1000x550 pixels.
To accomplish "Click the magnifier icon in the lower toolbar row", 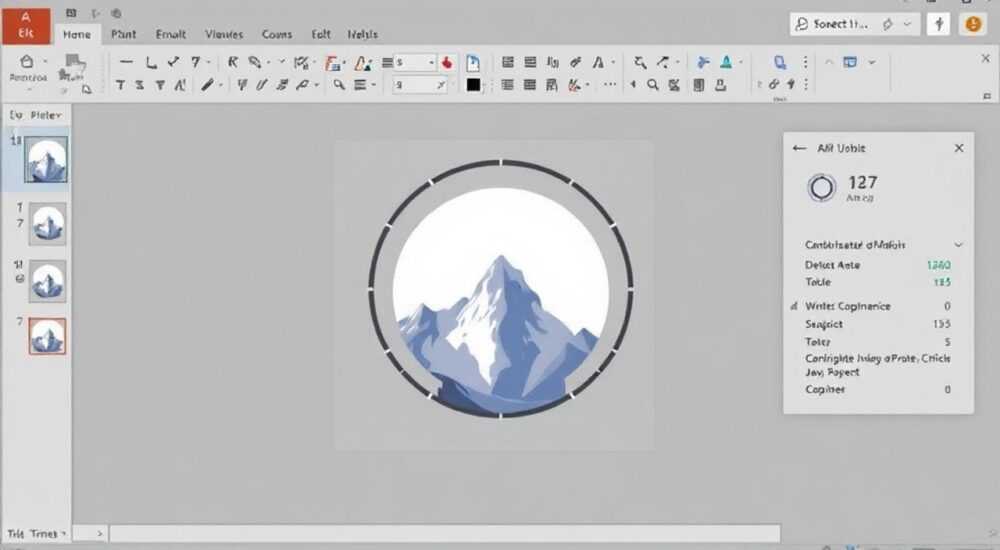I will point(339,85).
